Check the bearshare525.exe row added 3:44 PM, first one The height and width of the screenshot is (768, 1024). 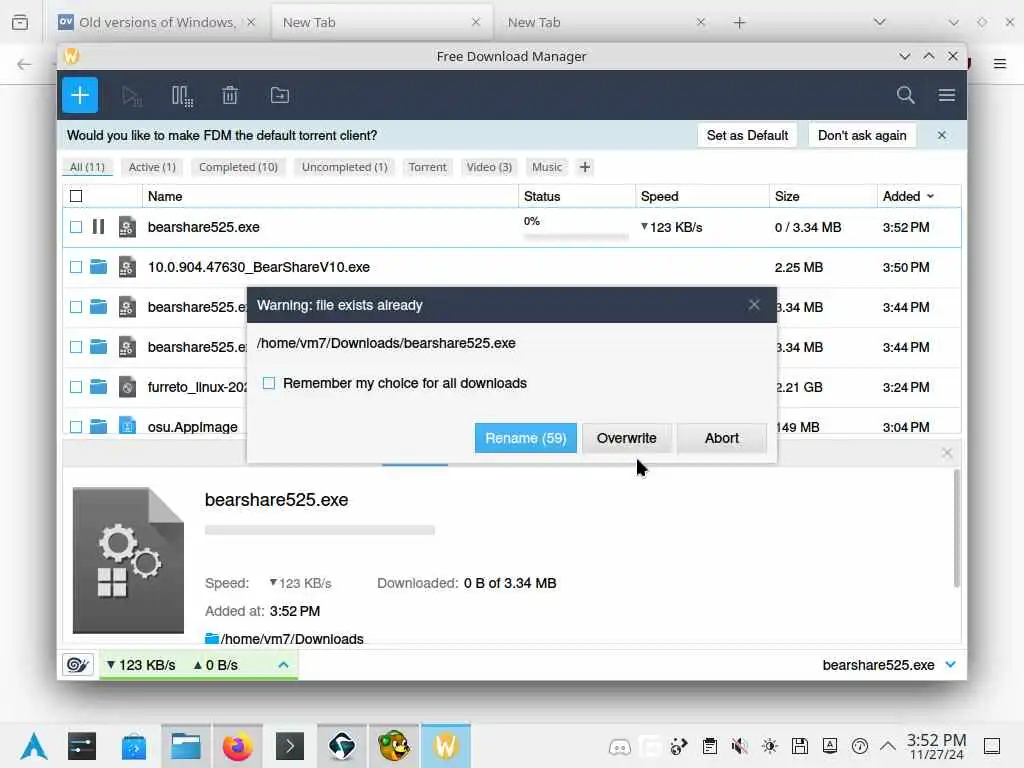click(x=76, y=306)
